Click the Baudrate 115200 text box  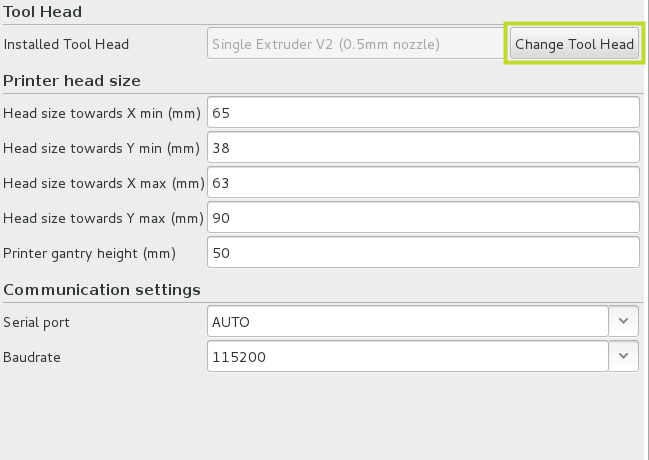click(408, 356)
